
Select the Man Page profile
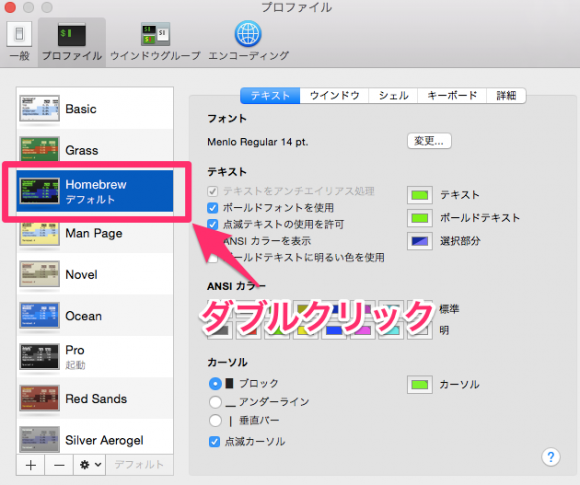(95, 234)
